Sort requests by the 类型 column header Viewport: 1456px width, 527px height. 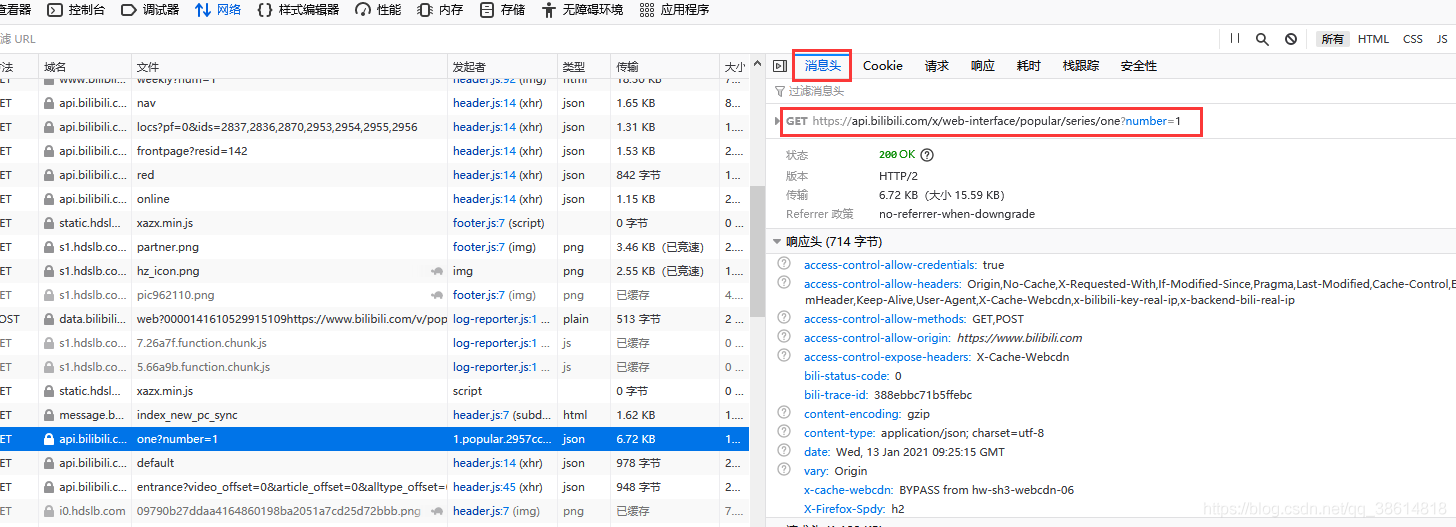click(583, 67)
